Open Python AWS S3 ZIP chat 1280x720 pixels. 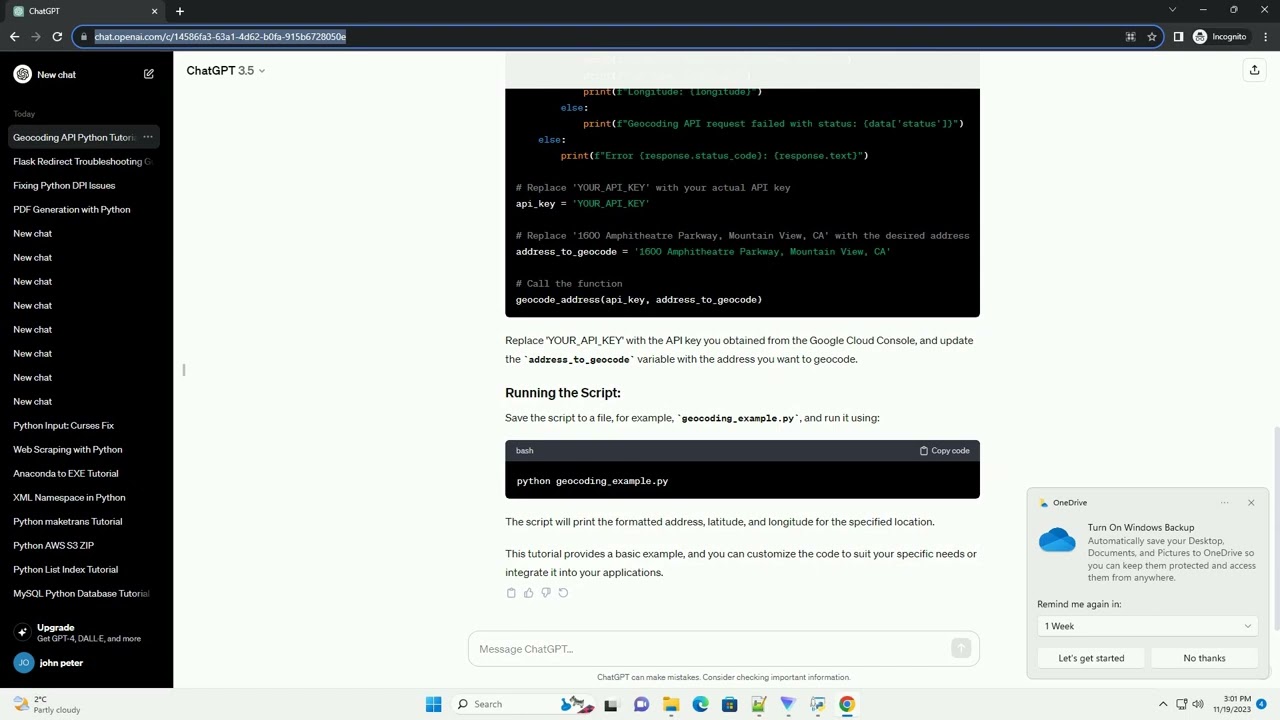[x=86, y=545]
